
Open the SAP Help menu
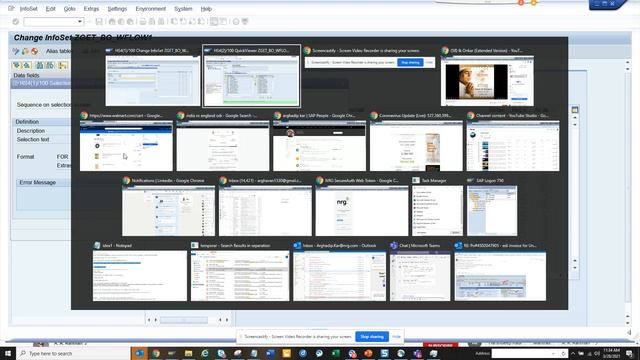(x=206, y=9)
